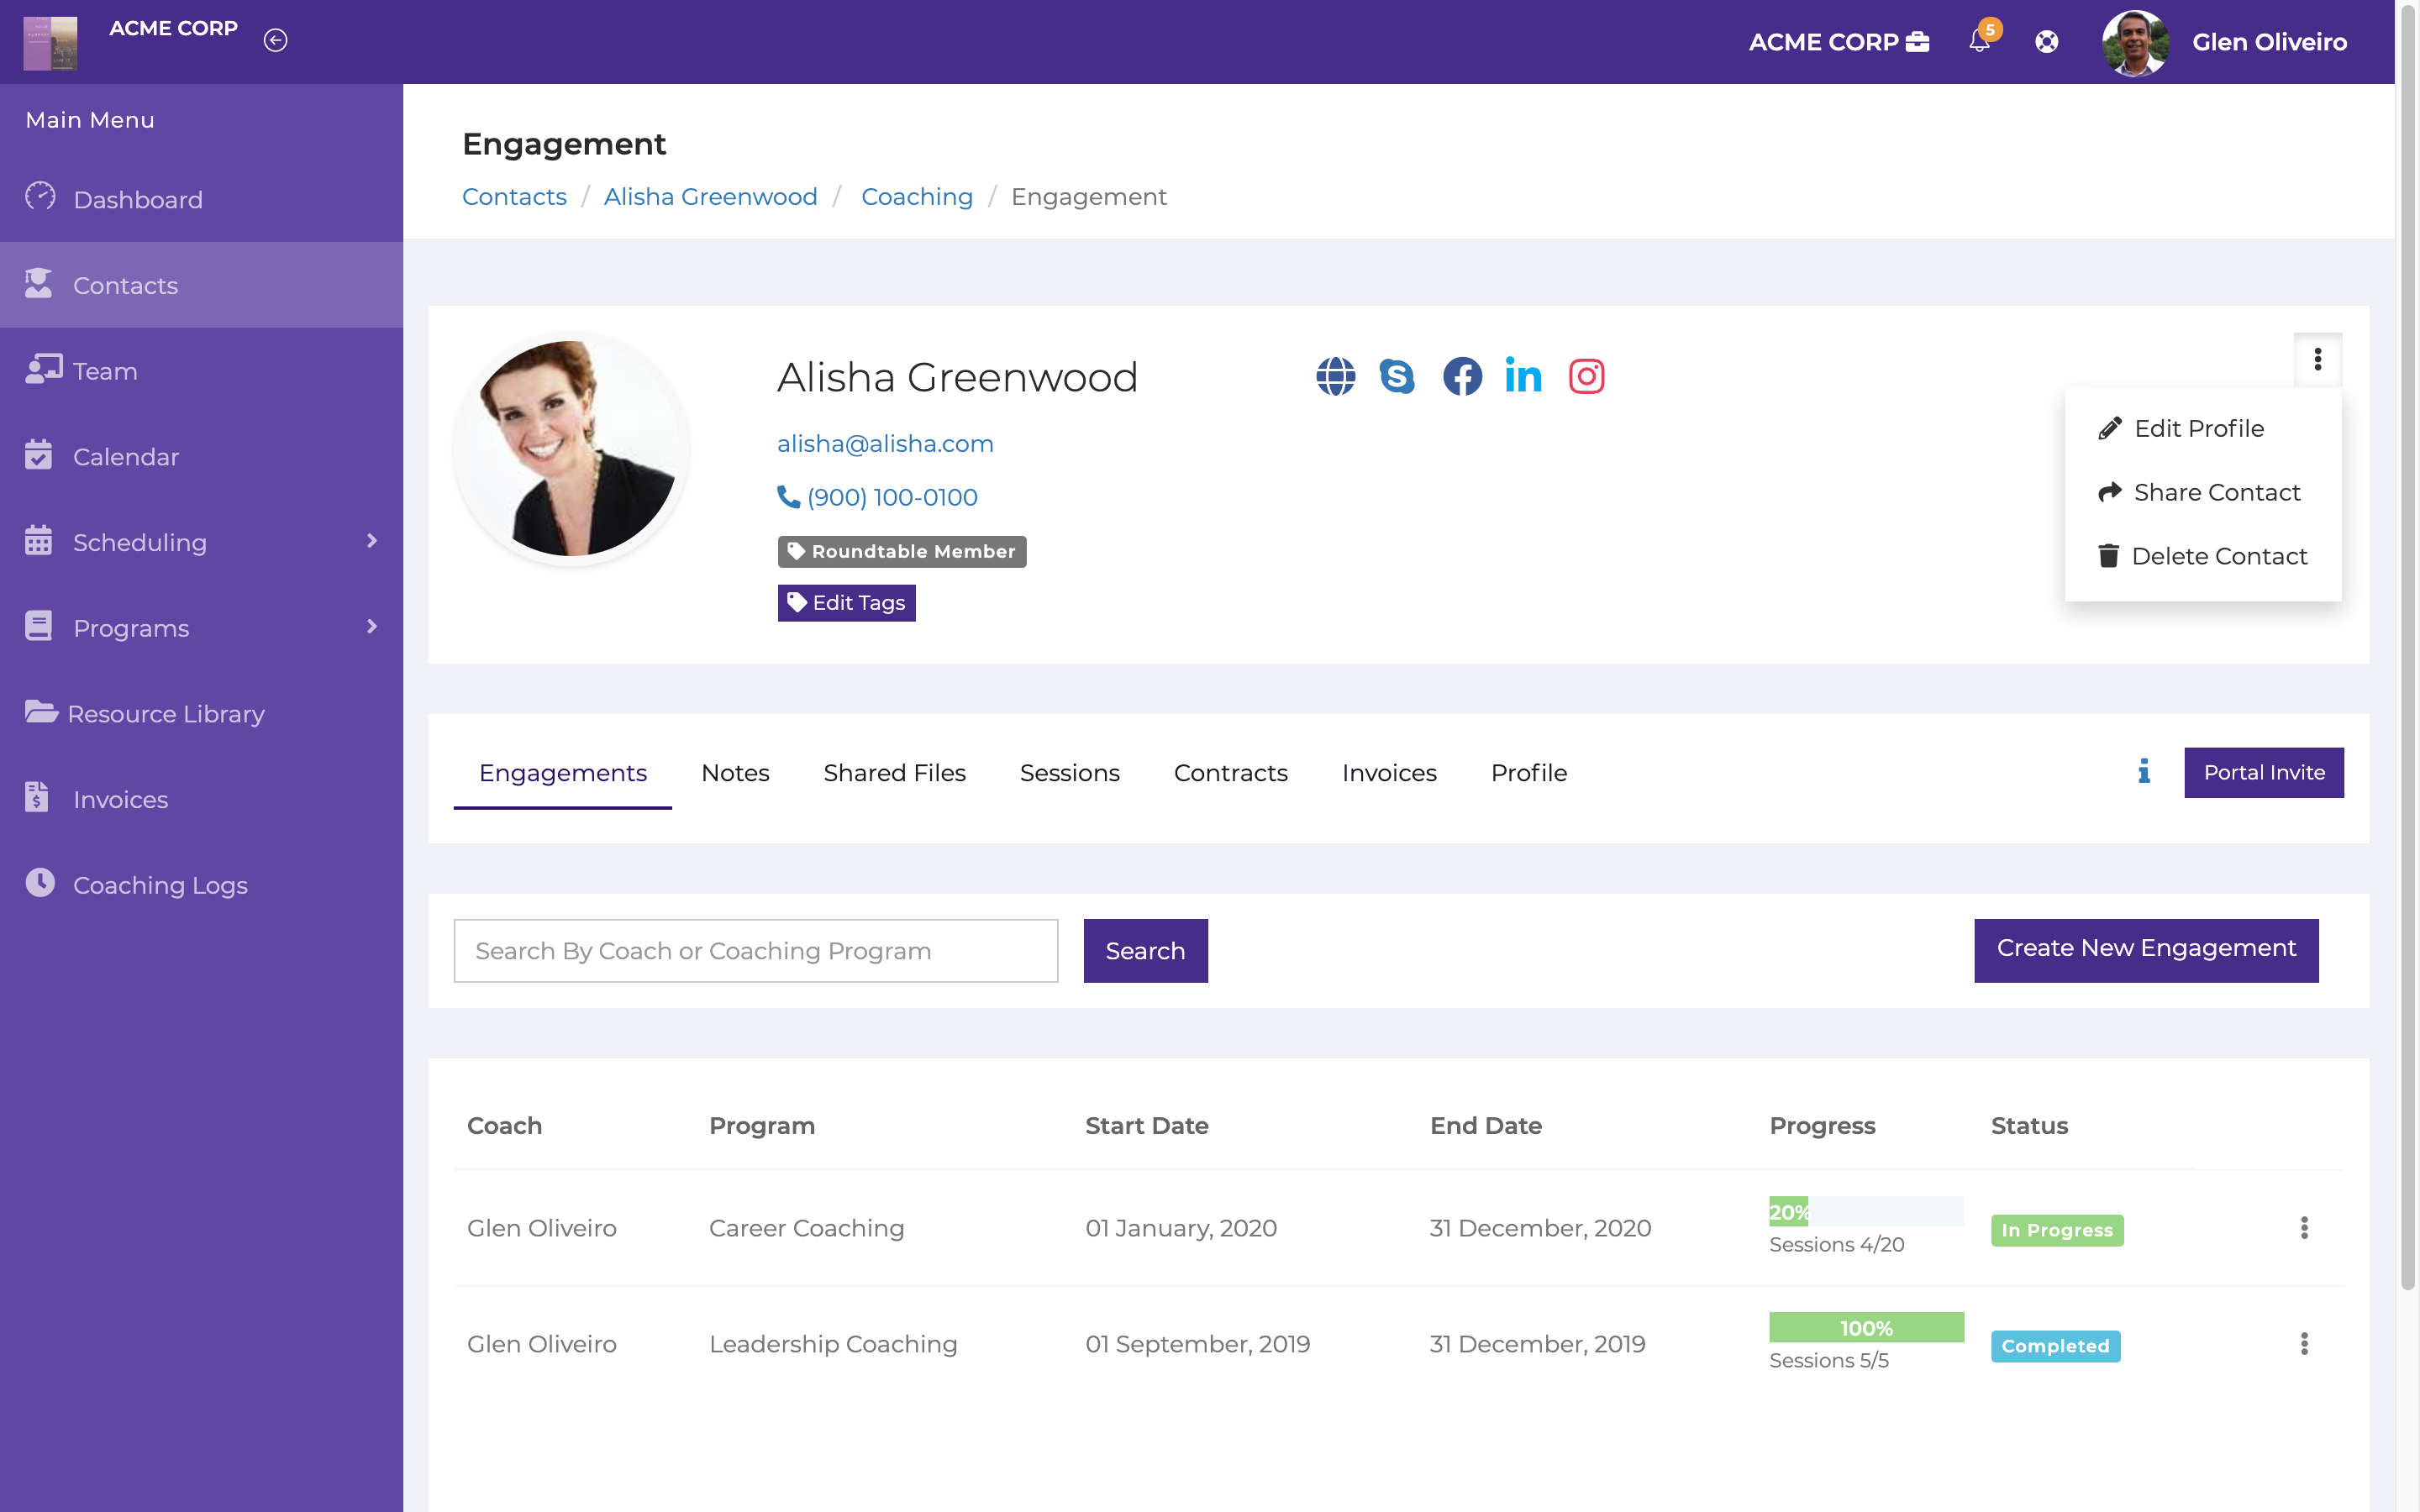Image resolution: width=2420 pixels, height=1512 pixels.
Task: Click the Dashboard gauge icon
Action: click(40, 196)
